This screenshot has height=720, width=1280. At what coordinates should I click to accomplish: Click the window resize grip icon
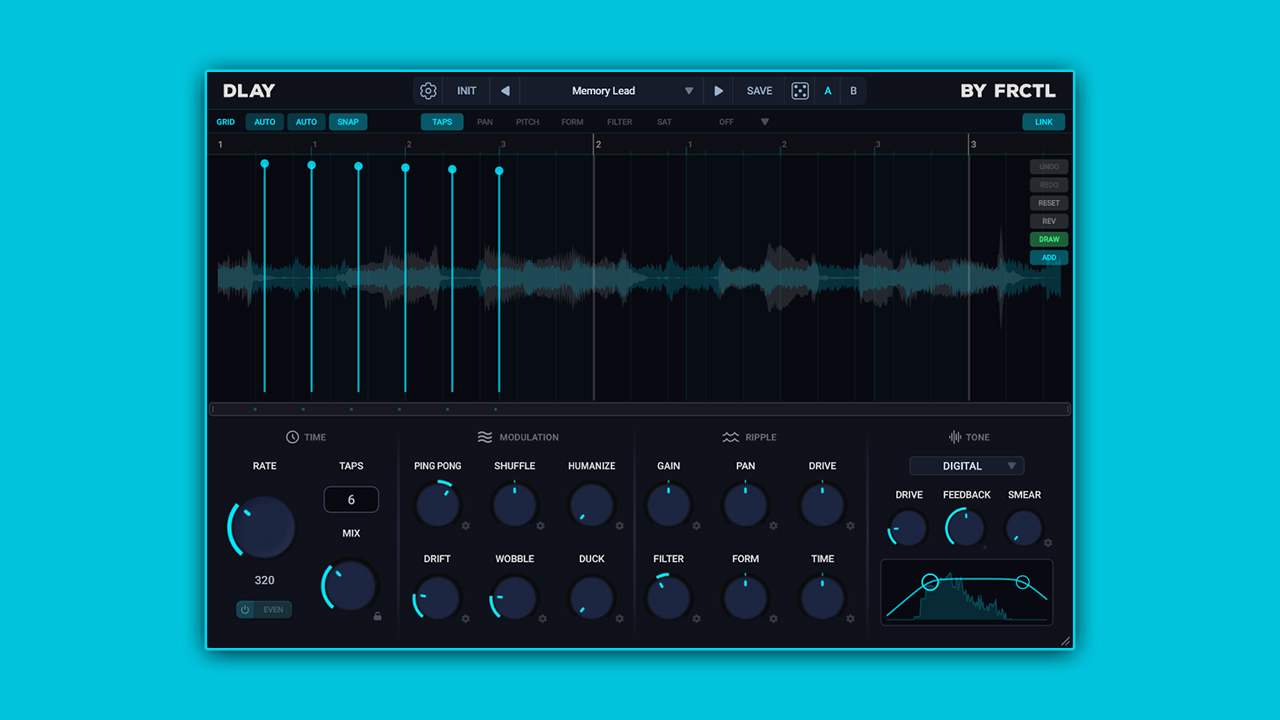coord(1065,641)
